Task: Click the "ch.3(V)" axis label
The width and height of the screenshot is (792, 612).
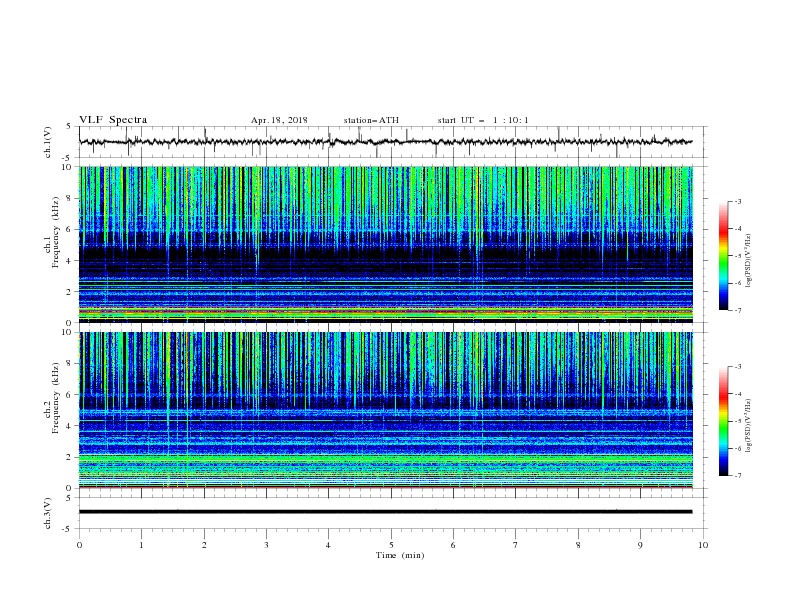Action: click(47, 513)
